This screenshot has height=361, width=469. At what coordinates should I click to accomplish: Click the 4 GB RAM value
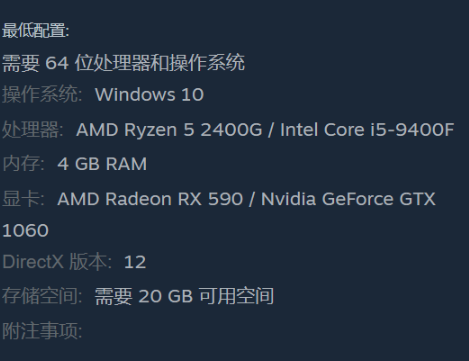(x=102, y=164)
